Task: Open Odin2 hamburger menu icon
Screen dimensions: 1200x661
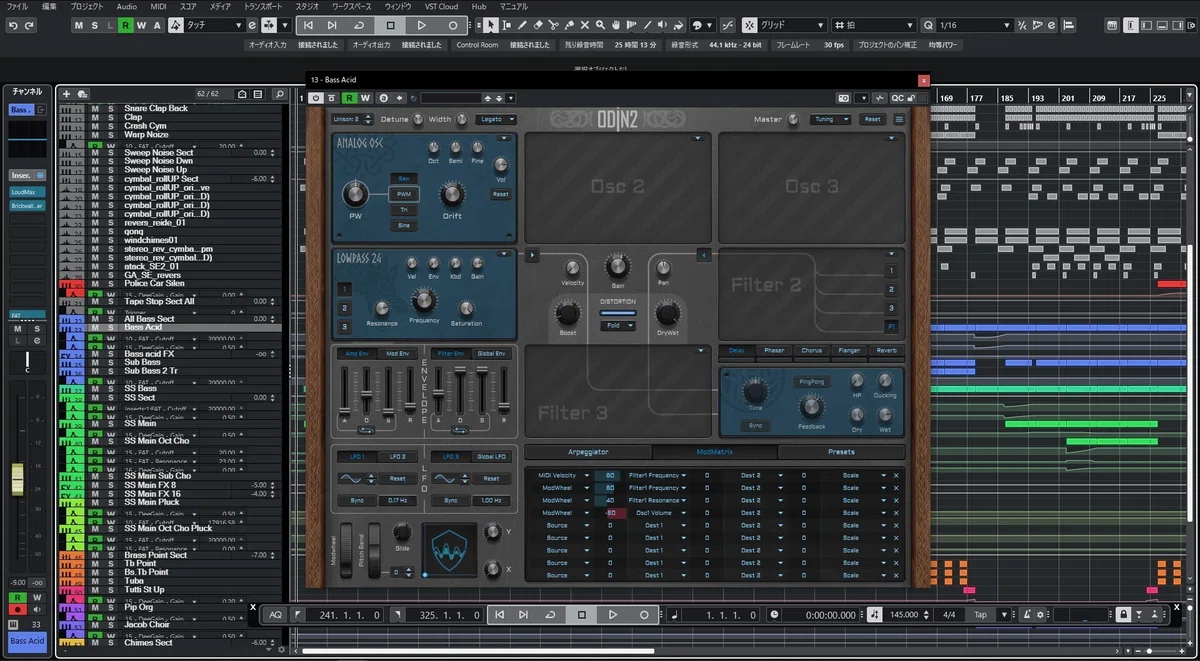Action: (899, 119)
